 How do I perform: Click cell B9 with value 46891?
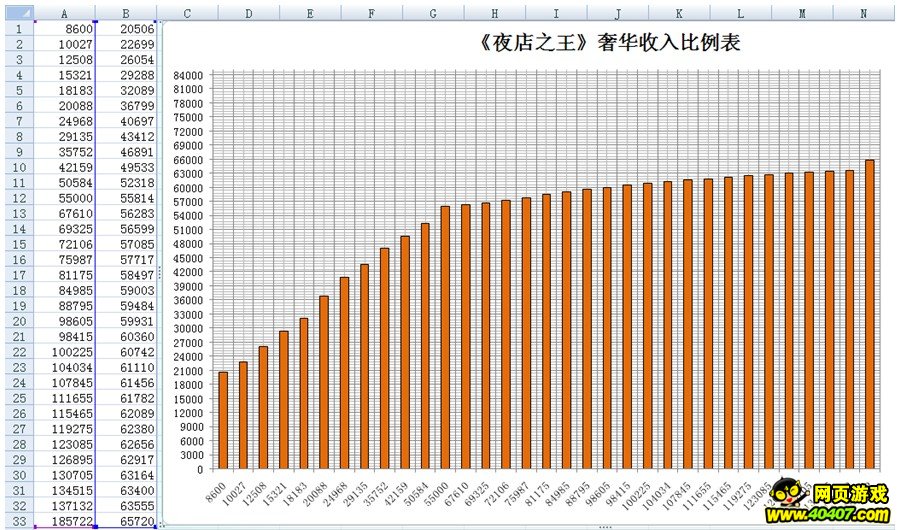point(126,152)
